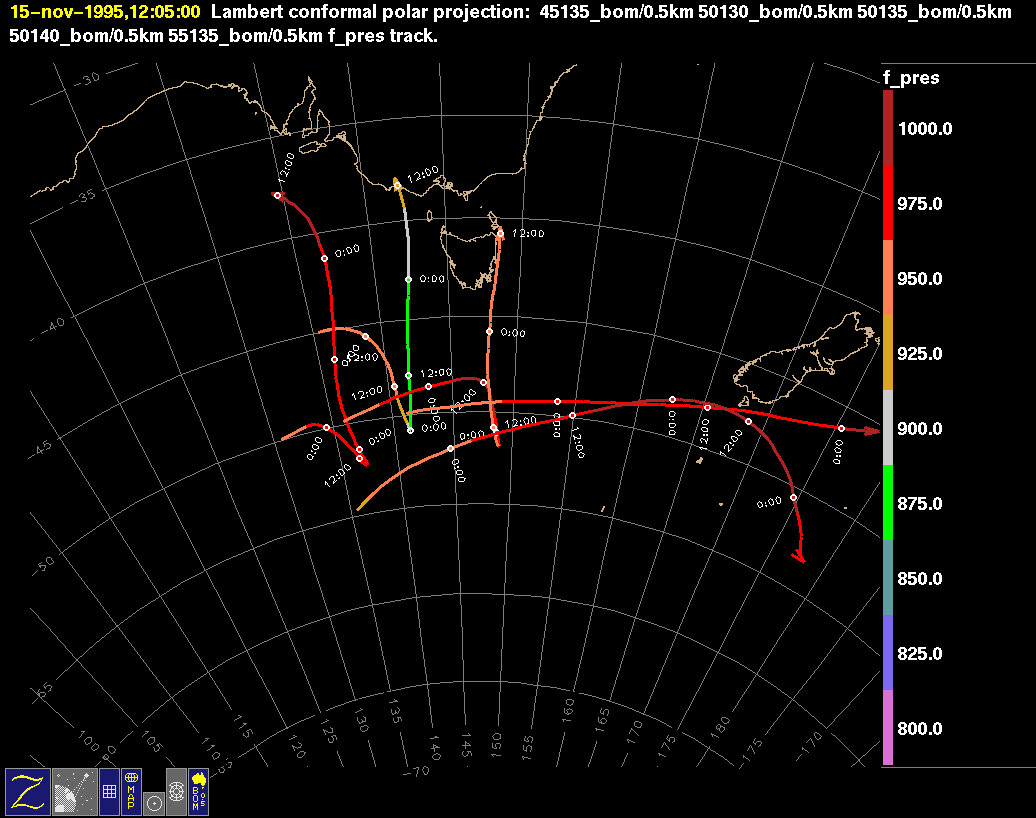This screenshot has width=1036, height=818.
Task: Select the BOM 0.5 Australia icon
Action: pos(198,791)
